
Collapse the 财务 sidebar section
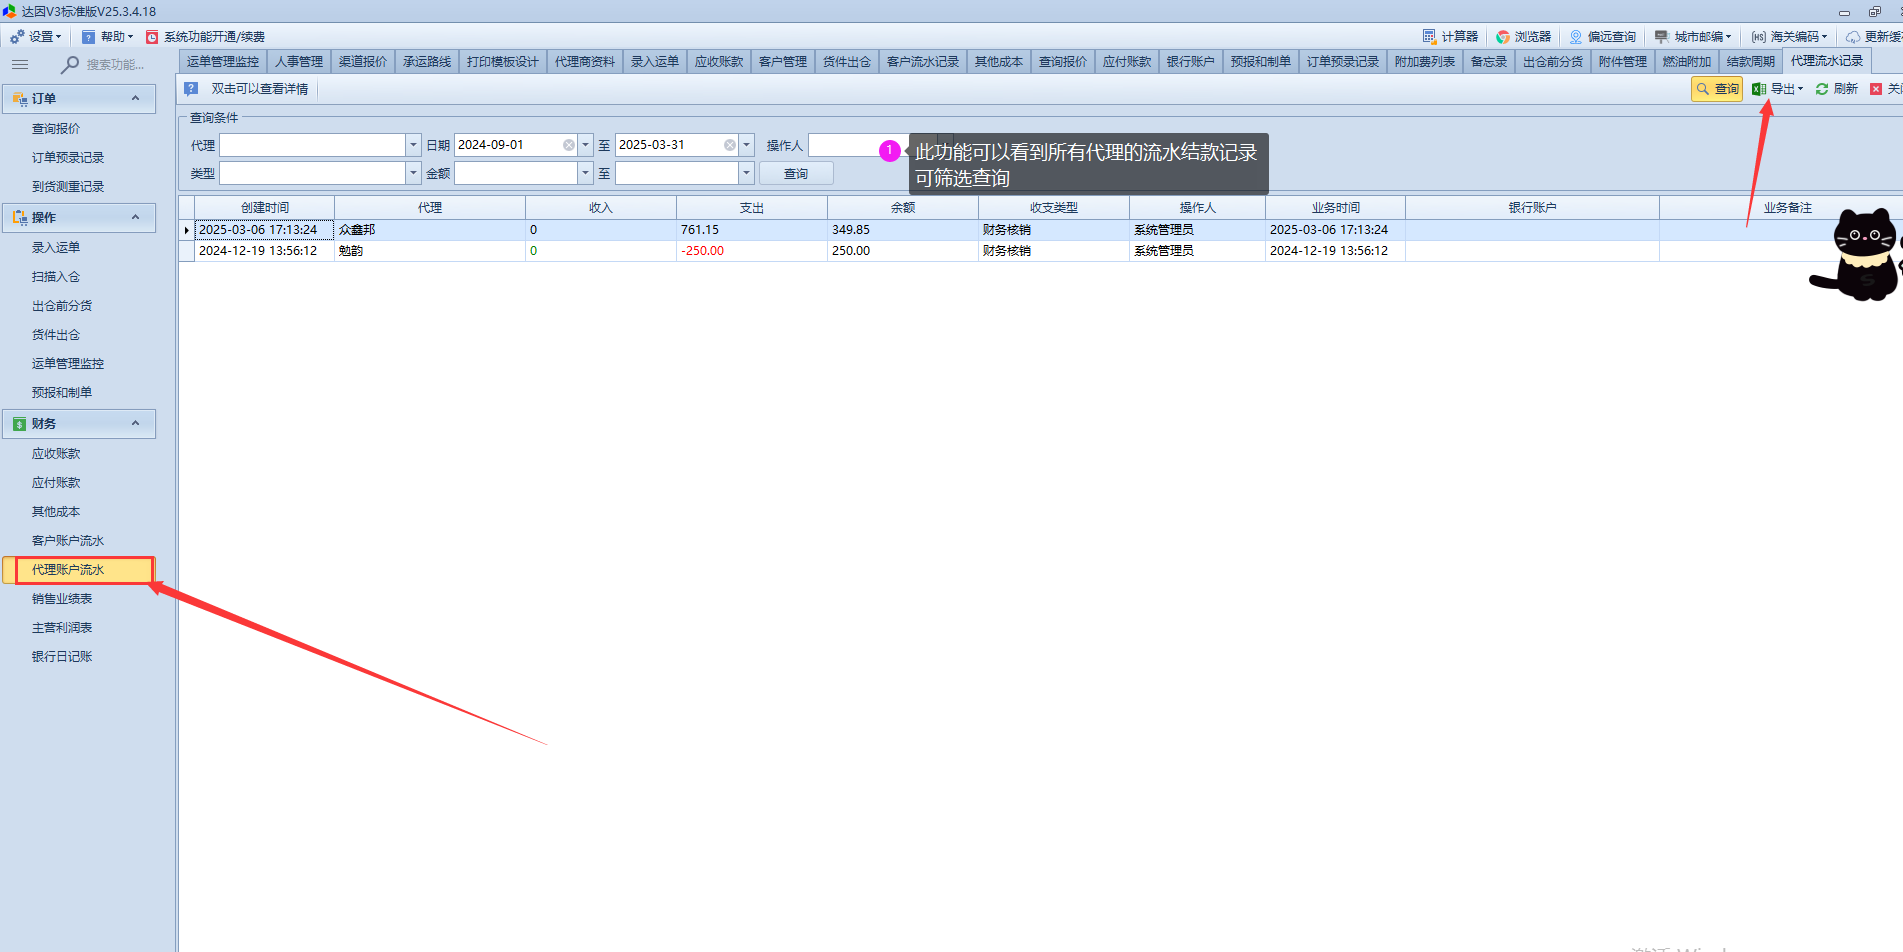coord(136,424)
